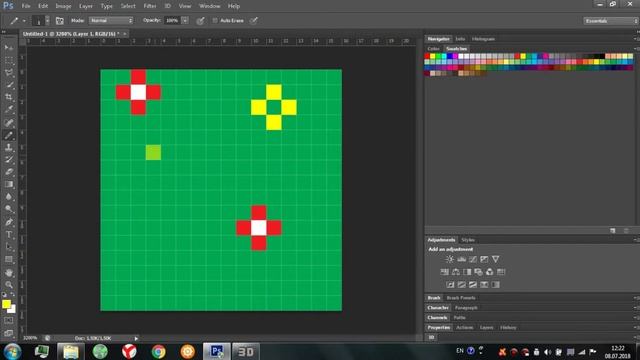
Task: Add an Invert adjustment
Action: click(x=450, y=284)
